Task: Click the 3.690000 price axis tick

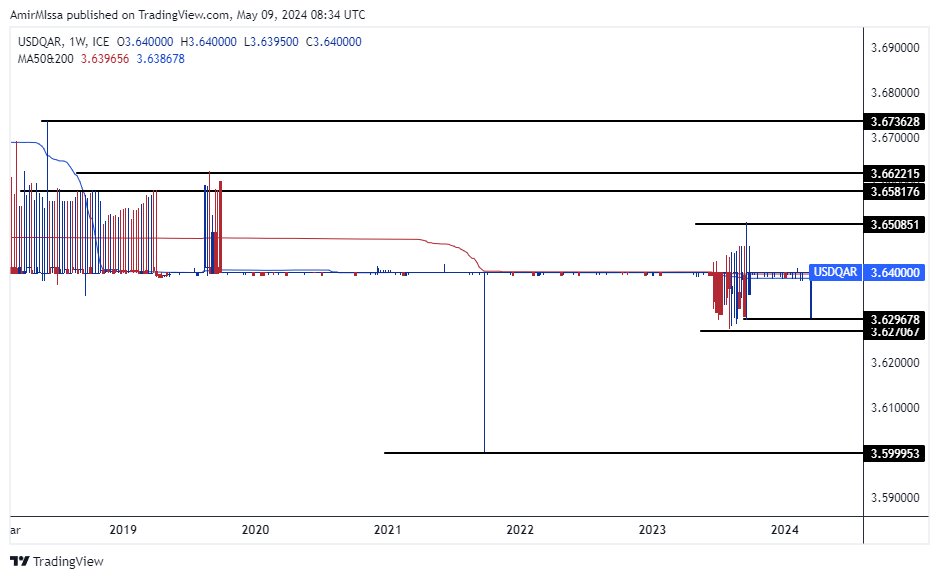Action: [x=895, y=48]
